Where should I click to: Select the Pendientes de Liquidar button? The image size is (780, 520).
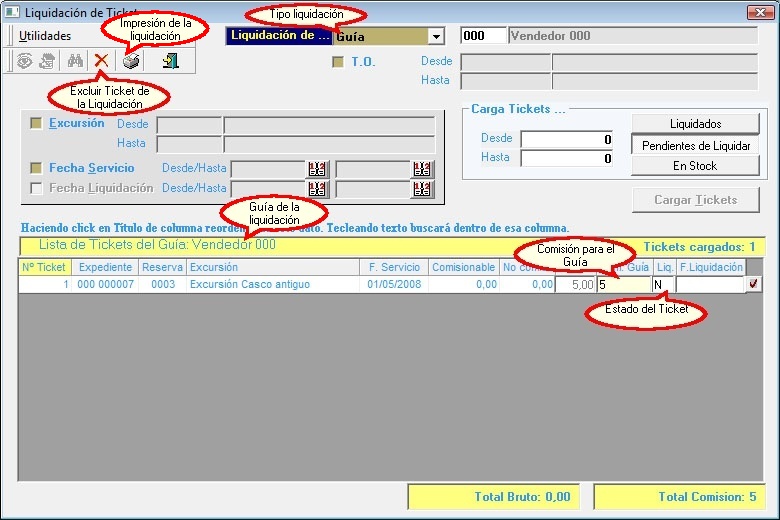pyautogui.click(x=695, y=146)
